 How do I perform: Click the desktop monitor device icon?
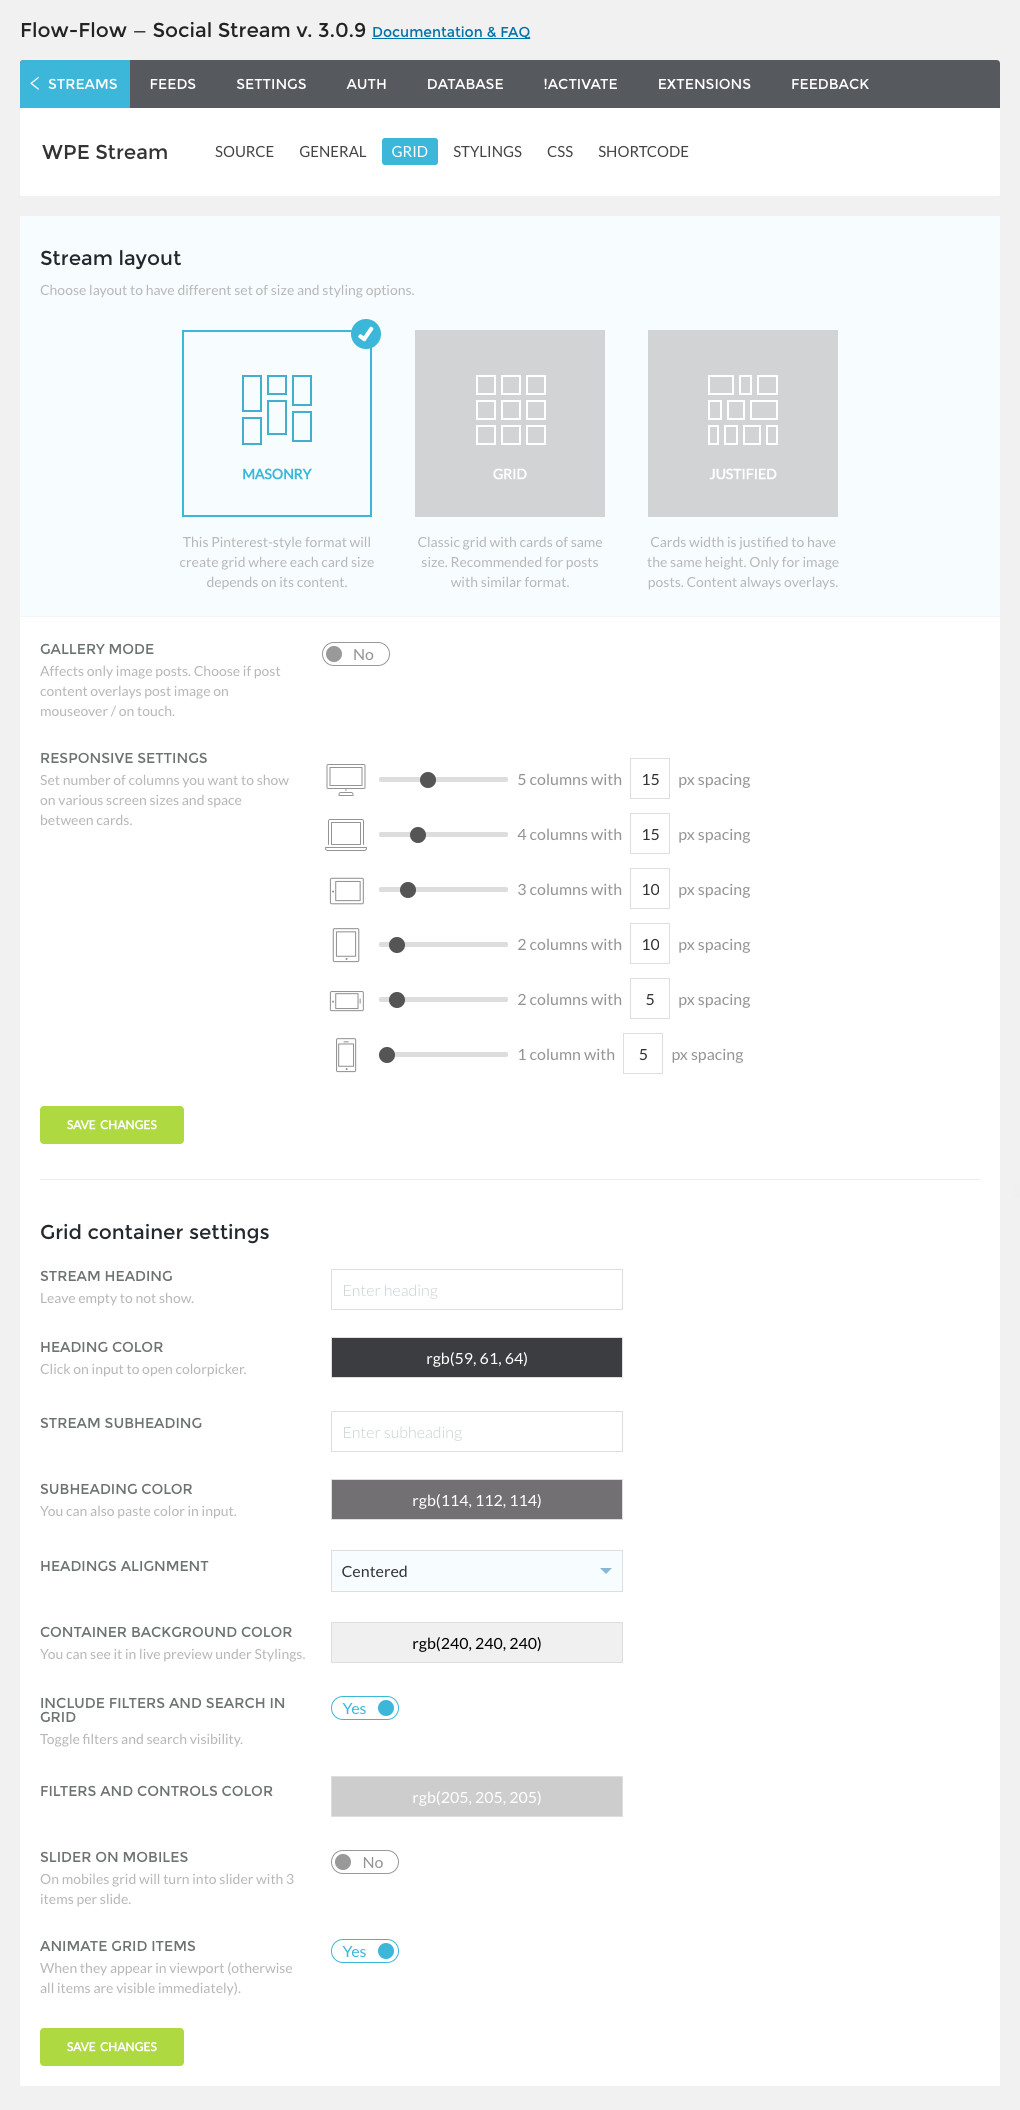tap(346, 780)
